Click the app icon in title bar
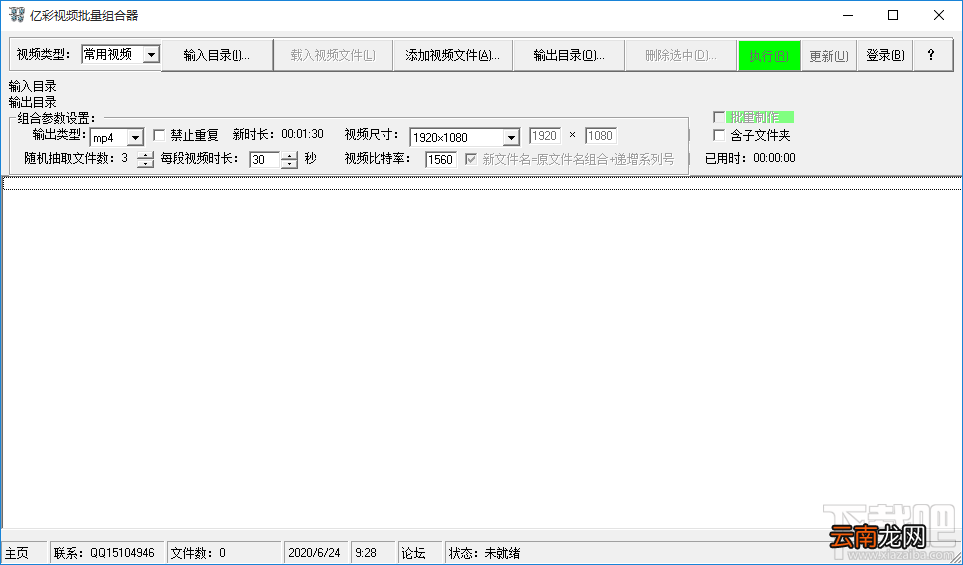The width and height of the screenshot is (963, 565). point(17,15)
